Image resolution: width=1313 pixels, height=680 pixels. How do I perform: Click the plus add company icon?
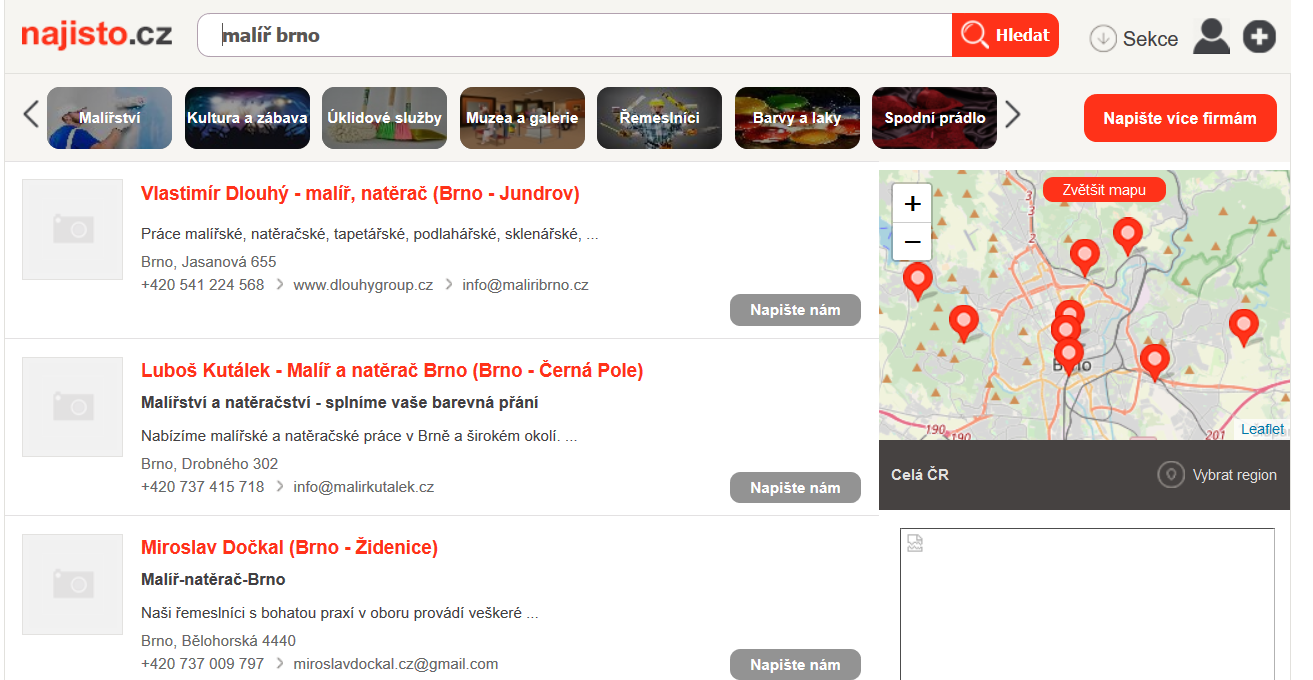[1259, 37]
